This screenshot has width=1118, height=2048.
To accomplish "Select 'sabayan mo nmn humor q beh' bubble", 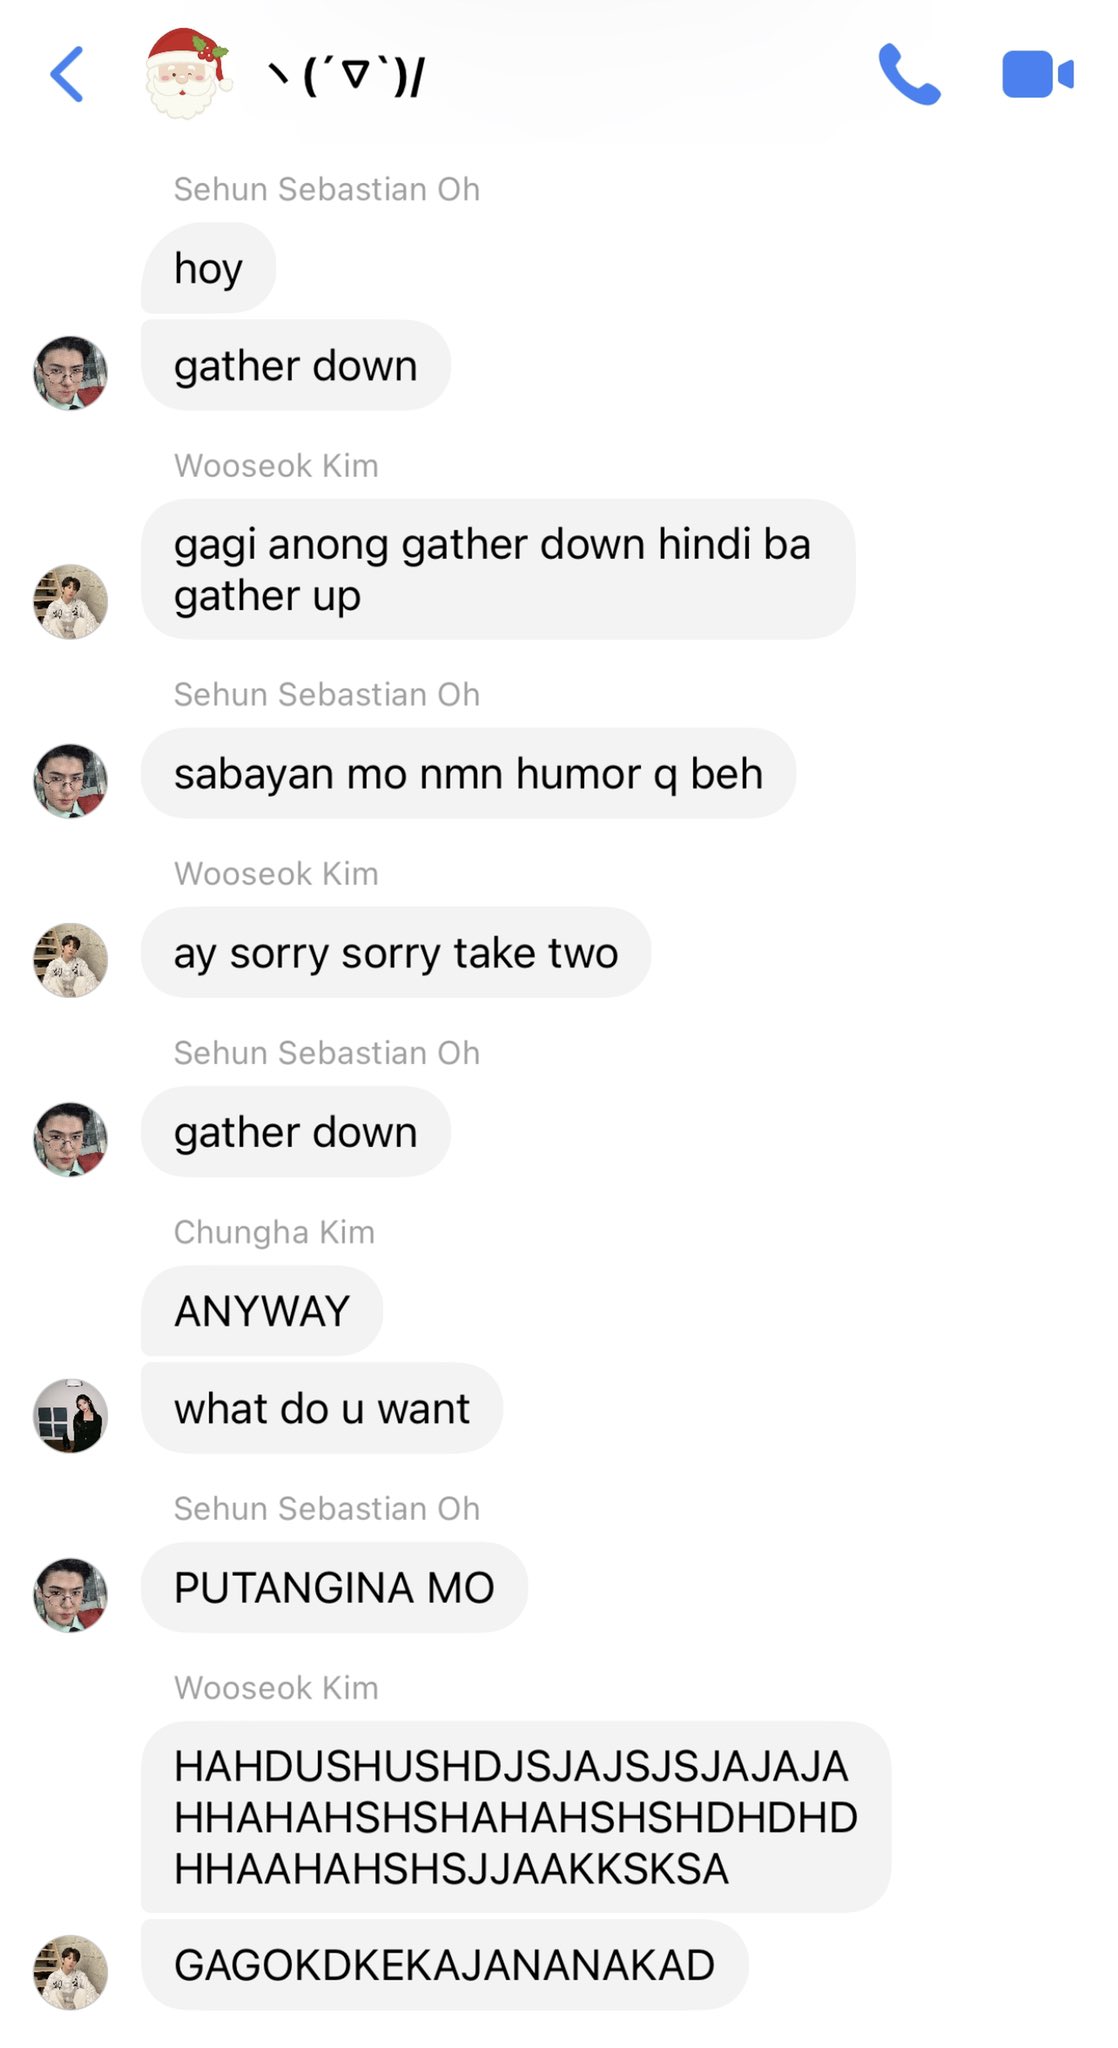I will [x=468, y=773].
